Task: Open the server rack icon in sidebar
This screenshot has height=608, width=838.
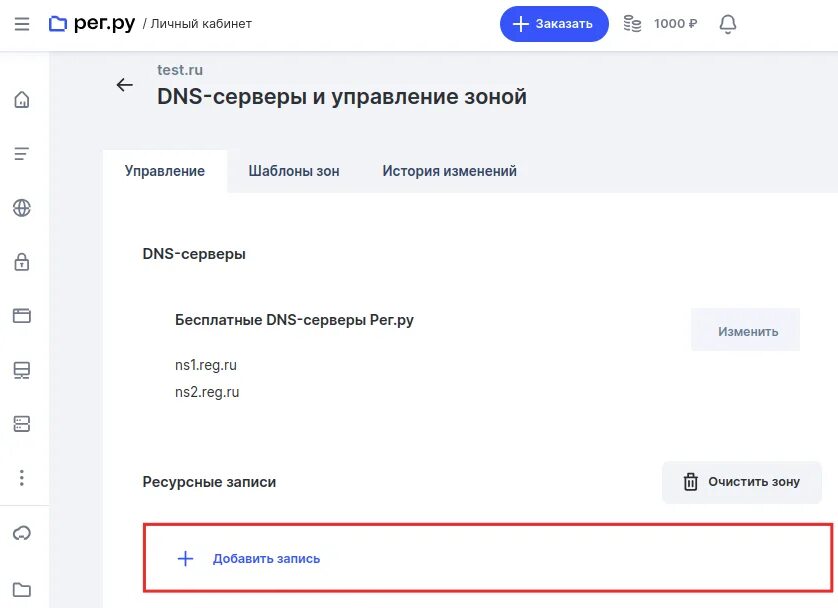Action: tap(22, 424)
